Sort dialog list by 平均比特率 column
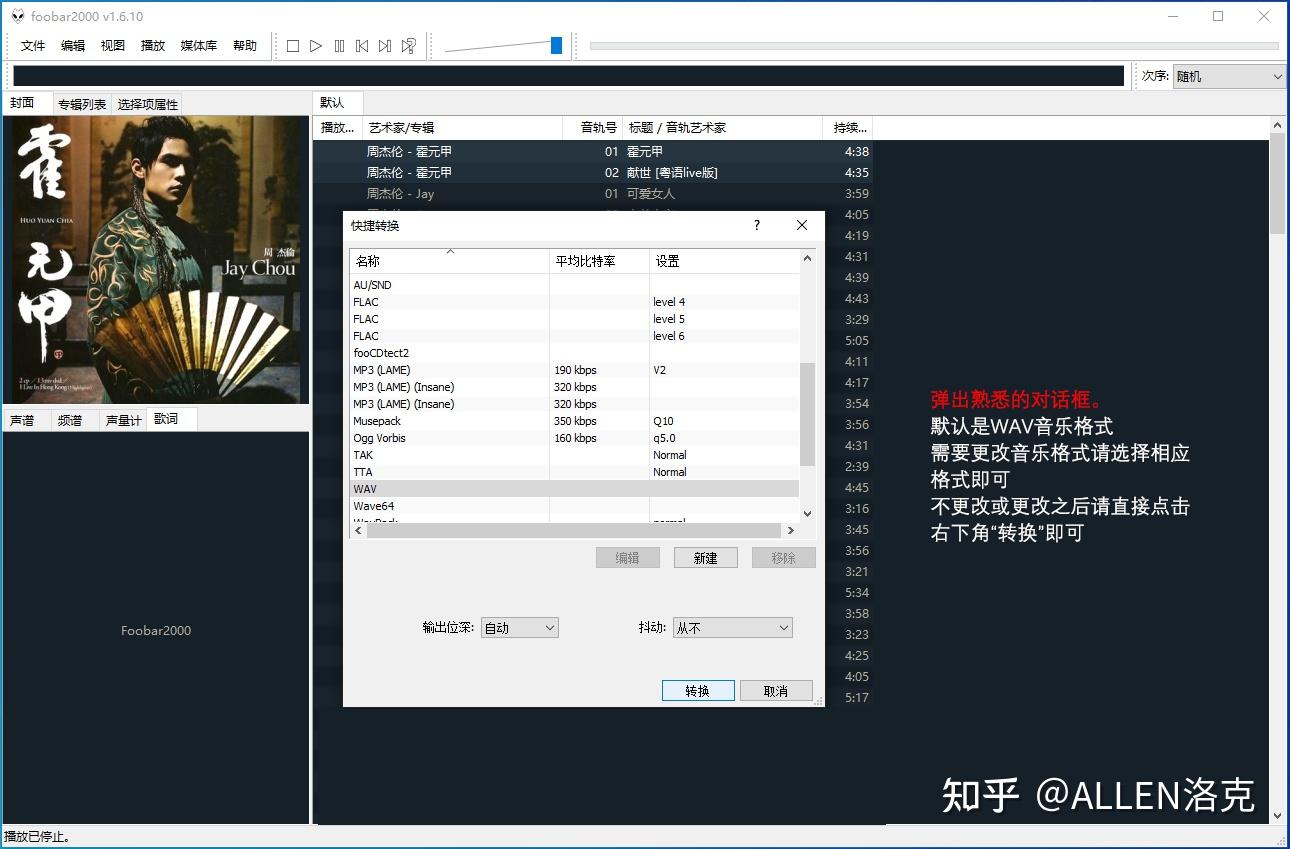This screenshot has width=1290, height=849. click(x=599, y=261)
